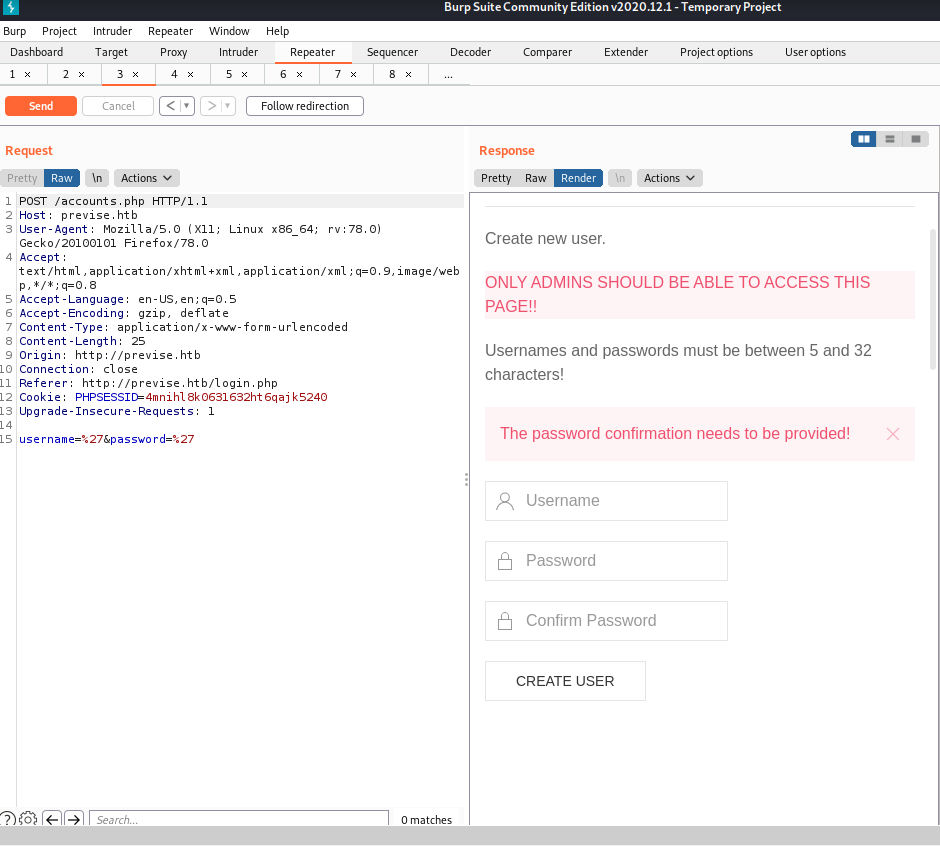Go to previous search match arrow

tap(52, 820)
